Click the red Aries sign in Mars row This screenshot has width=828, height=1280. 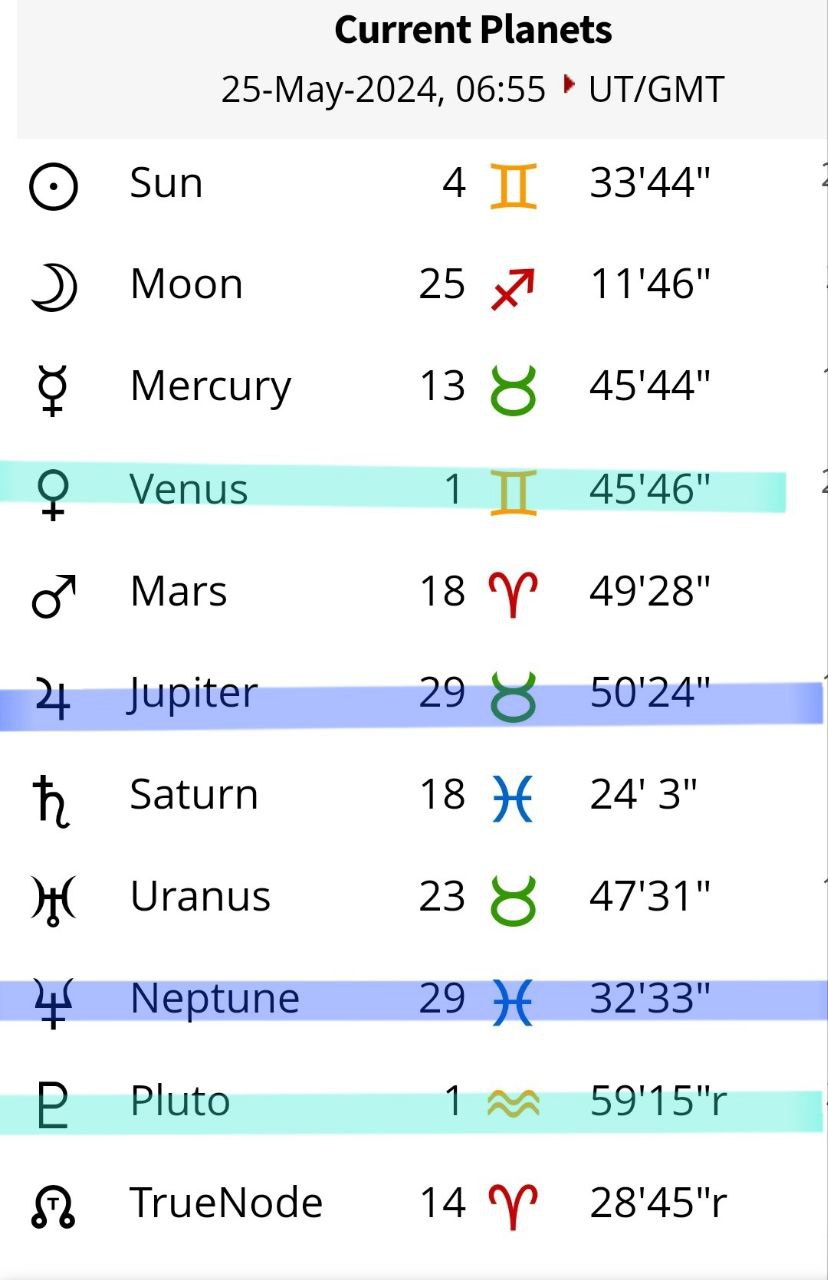tap(513, 594)
